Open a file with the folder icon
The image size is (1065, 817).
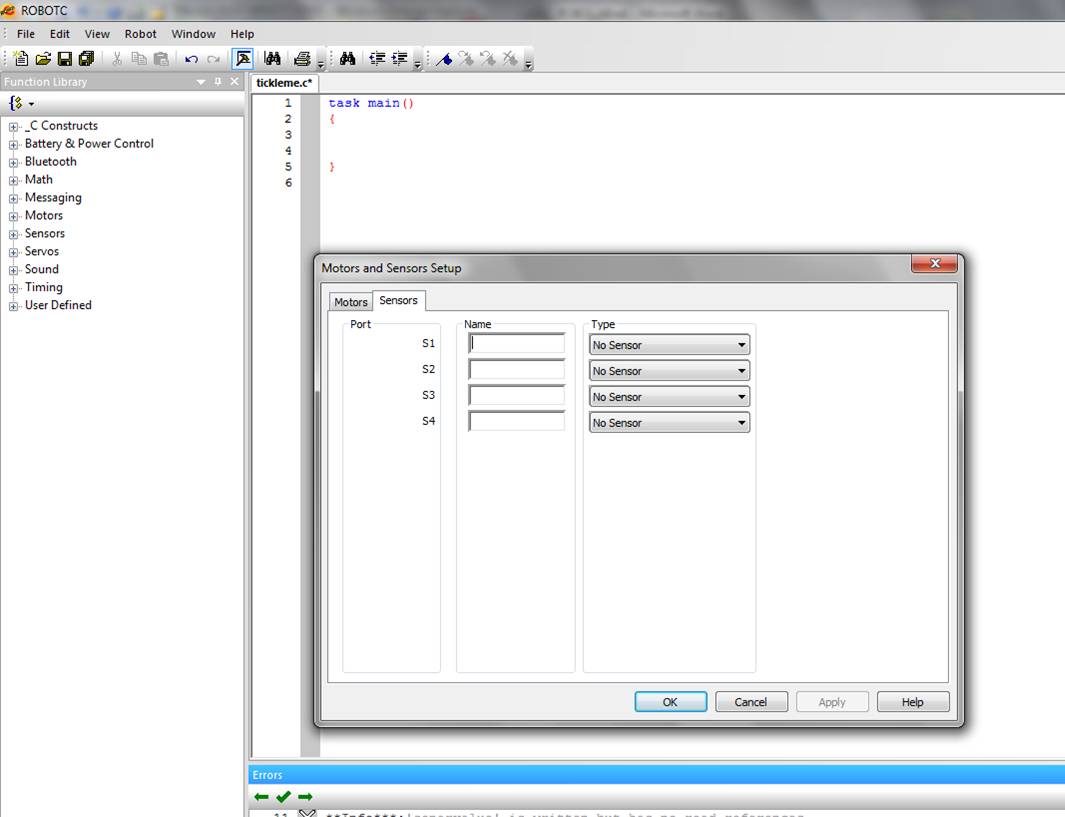point(43,59)
